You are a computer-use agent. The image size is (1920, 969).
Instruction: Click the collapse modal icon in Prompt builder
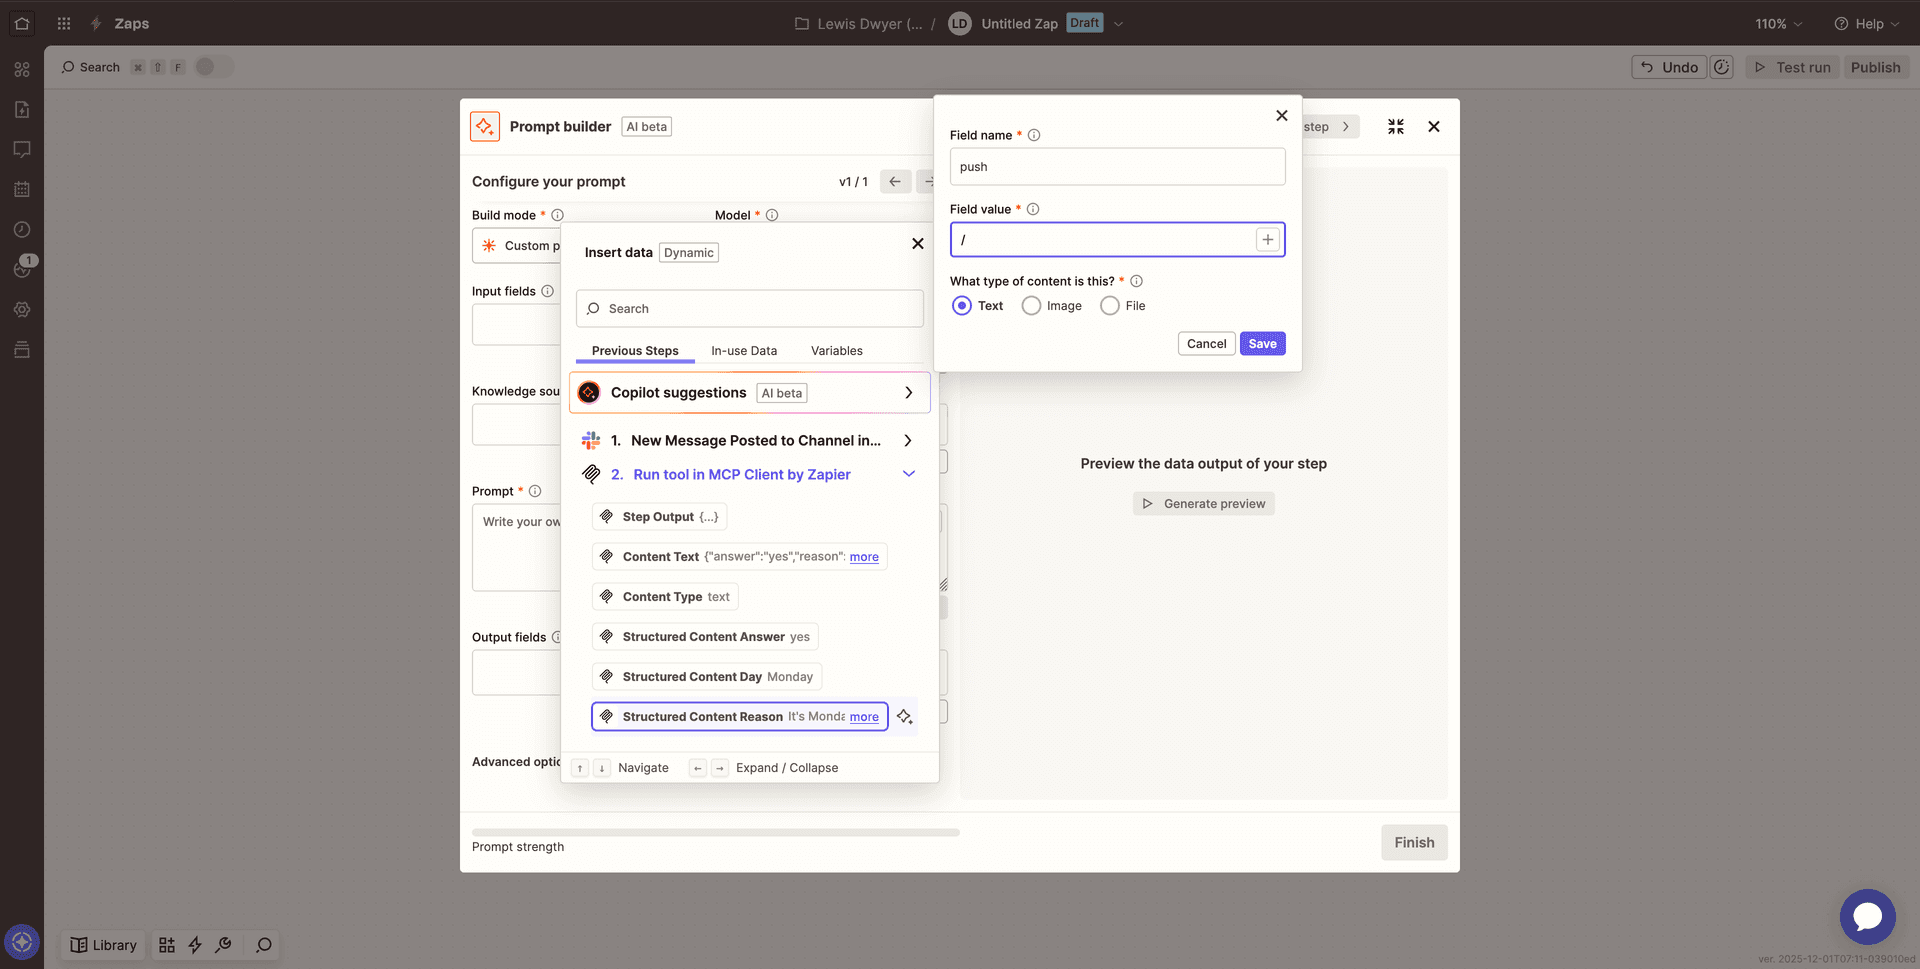(x=1395, y=127)
